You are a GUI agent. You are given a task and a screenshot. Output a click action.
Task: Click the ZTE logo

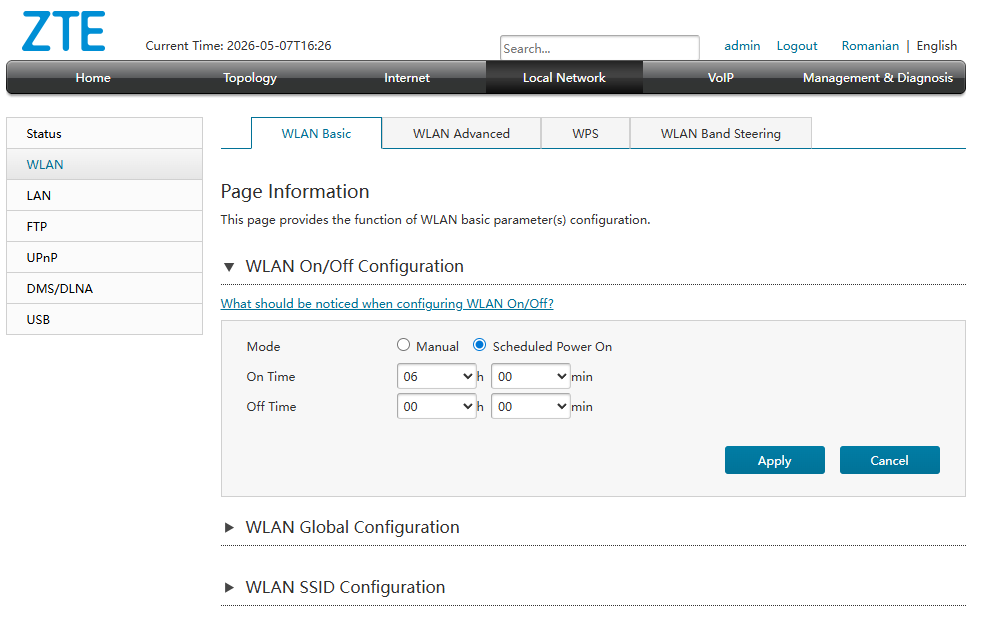pyautogui.click(x=64, y=31)
